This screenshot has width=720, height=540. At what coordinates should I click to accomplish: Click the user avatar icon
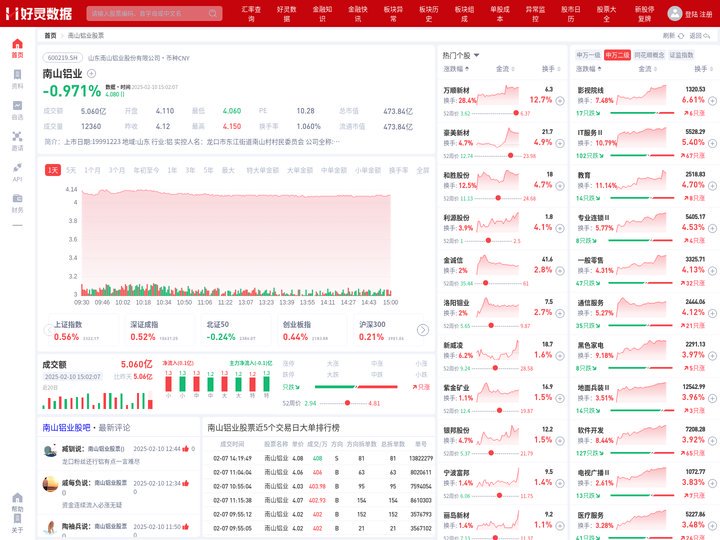click(x=675, y=13)
